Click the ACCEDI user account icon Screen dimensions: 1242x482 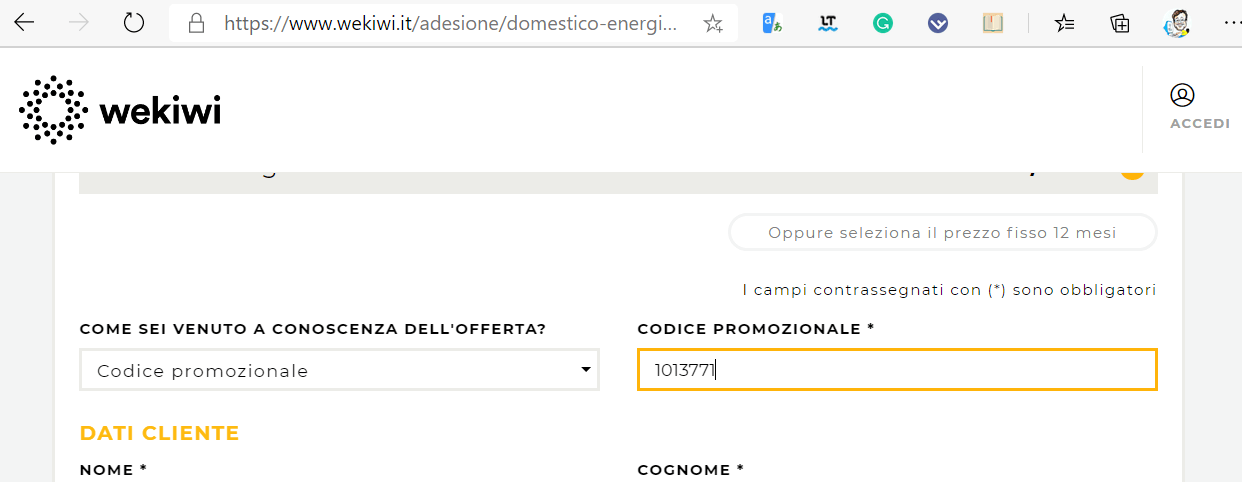[1183, 96]
